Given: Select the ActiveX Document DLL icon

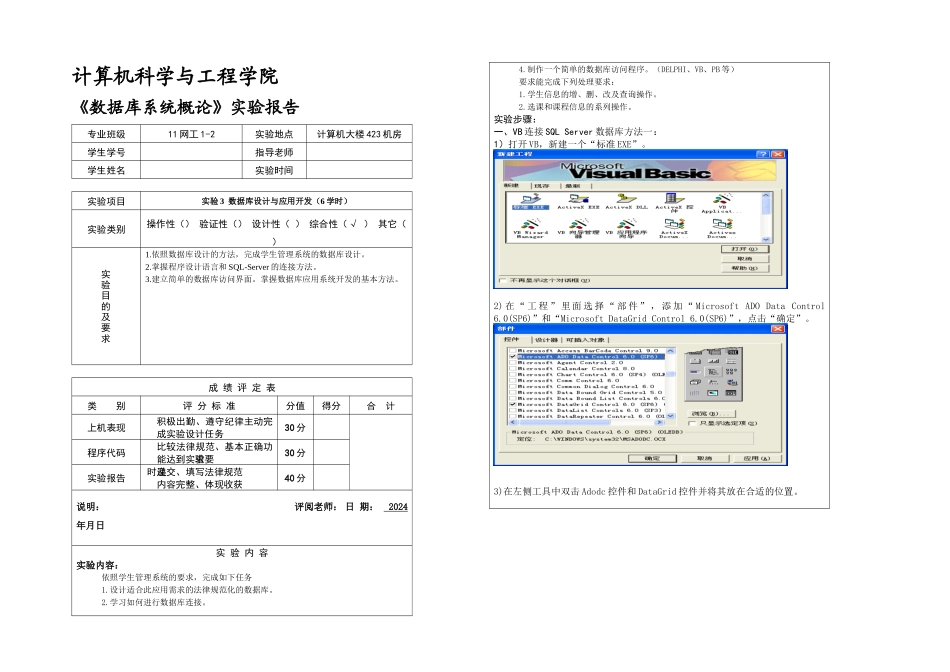Looking at the screenshot, I should pyautogui.click(x=674, y=228).
